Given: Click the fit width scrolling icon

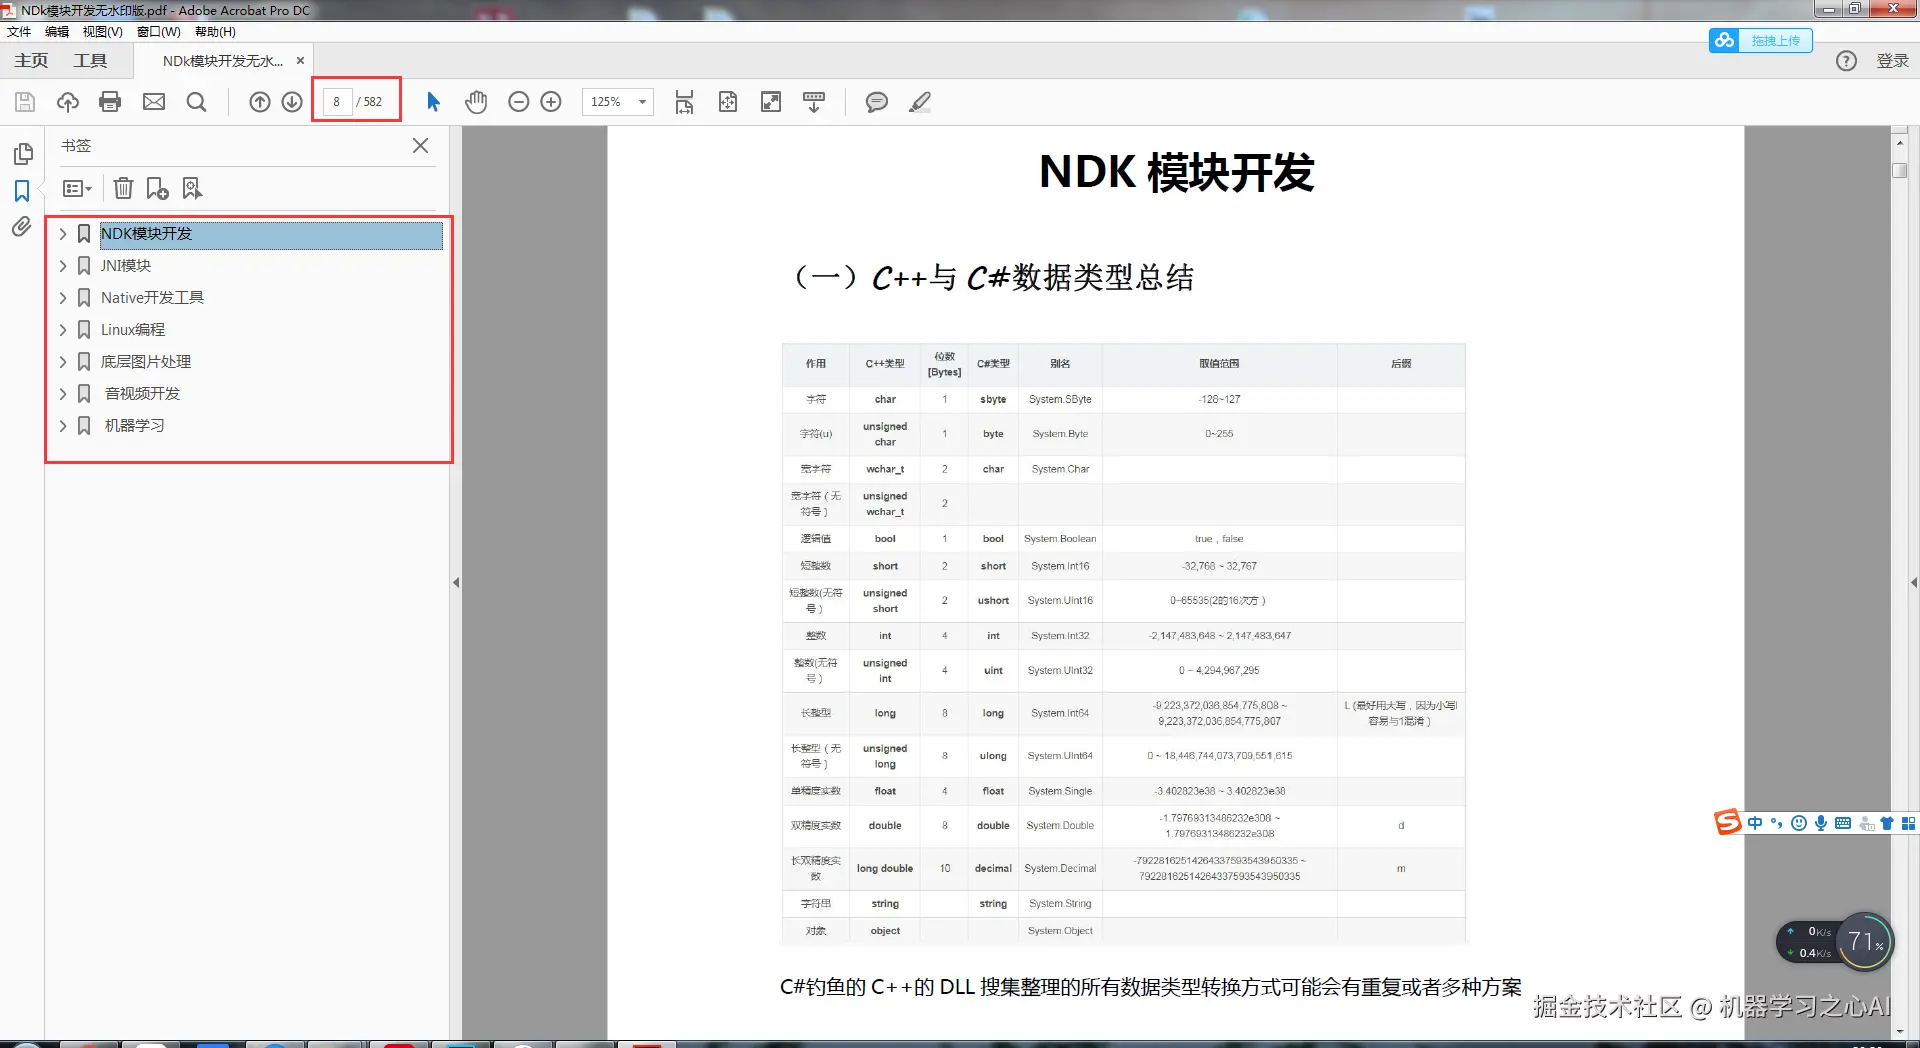Looking at the screenshot, I should (x=684, y=102).
